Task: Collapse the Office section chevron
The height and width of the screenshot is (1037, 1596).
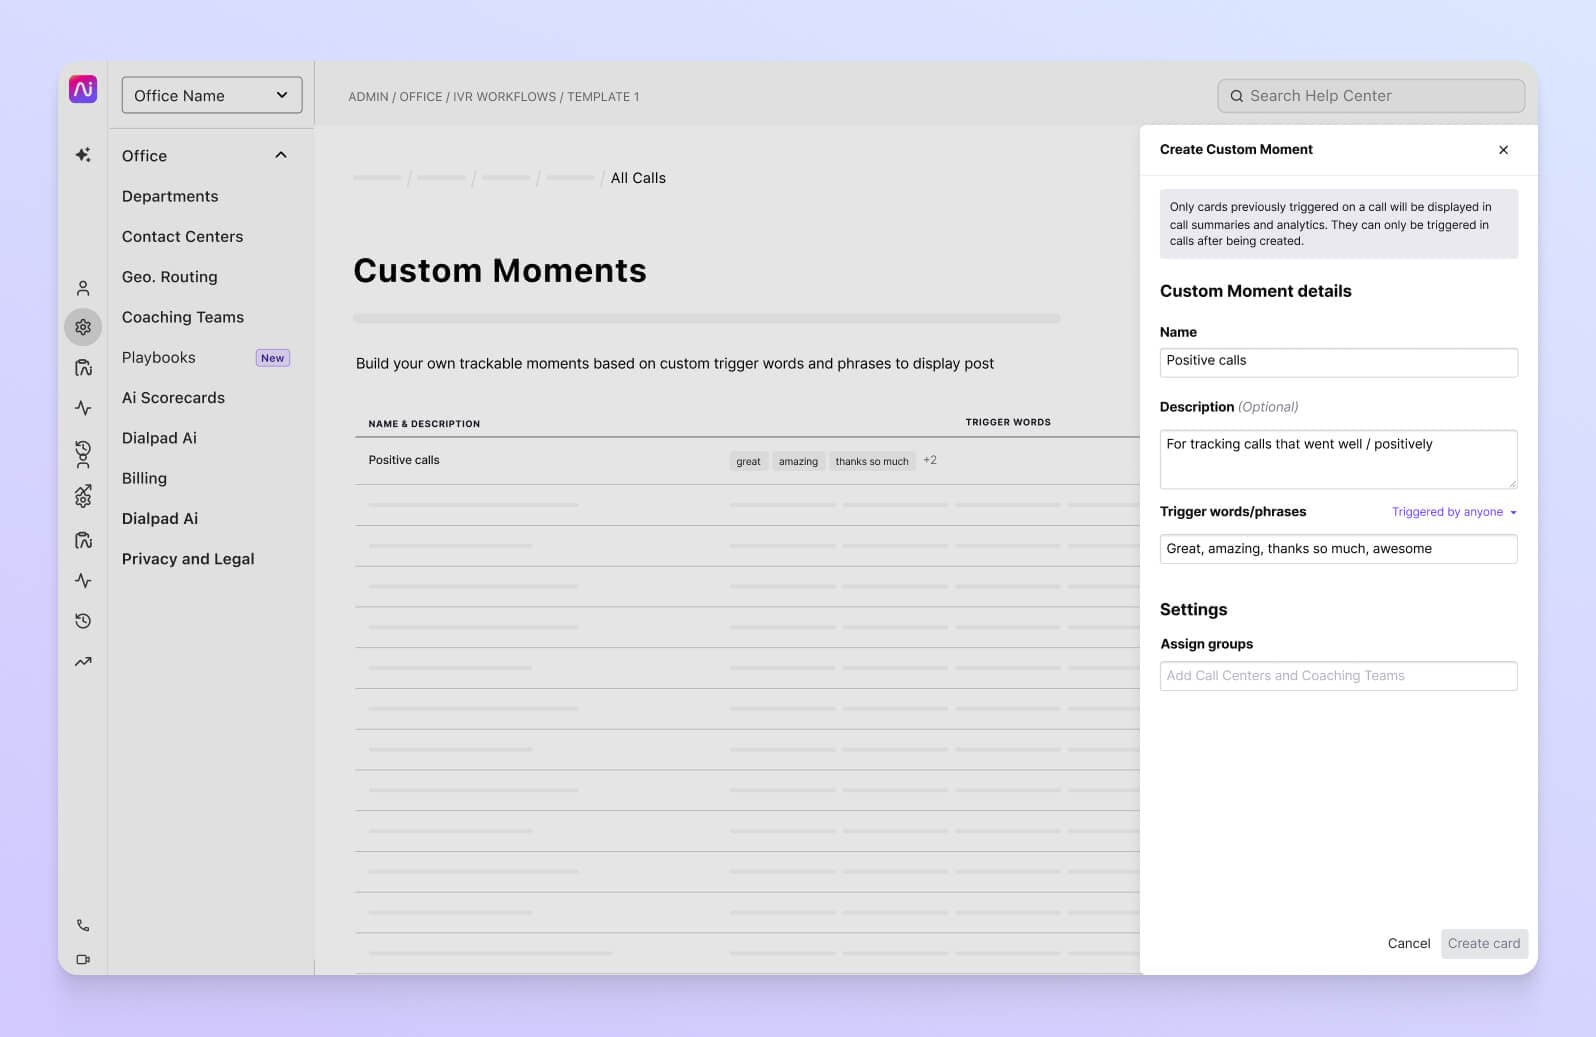Action: coord(281,155)
